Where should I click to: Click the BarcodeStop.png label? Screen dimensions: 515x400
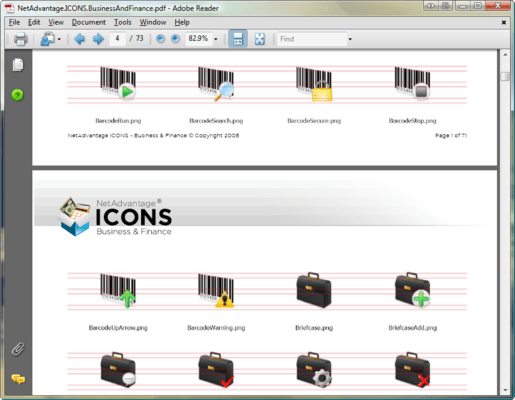(412, 121)
